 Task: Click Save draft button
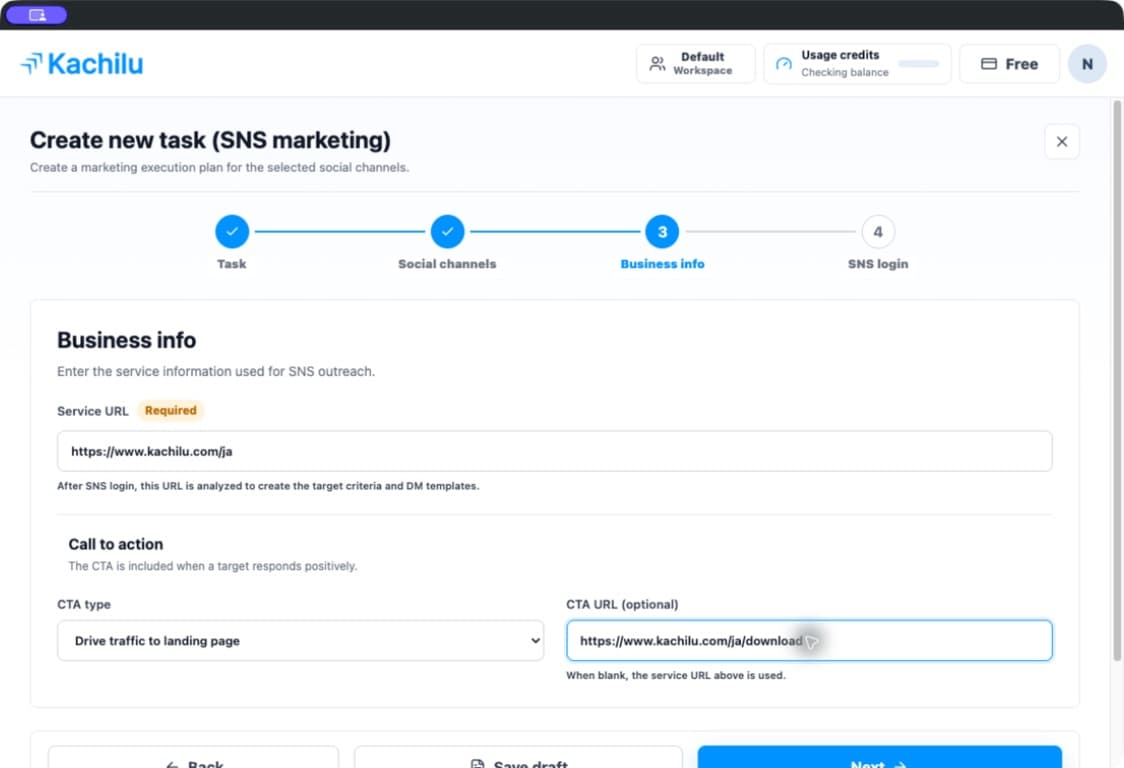[x=518, y=757]
